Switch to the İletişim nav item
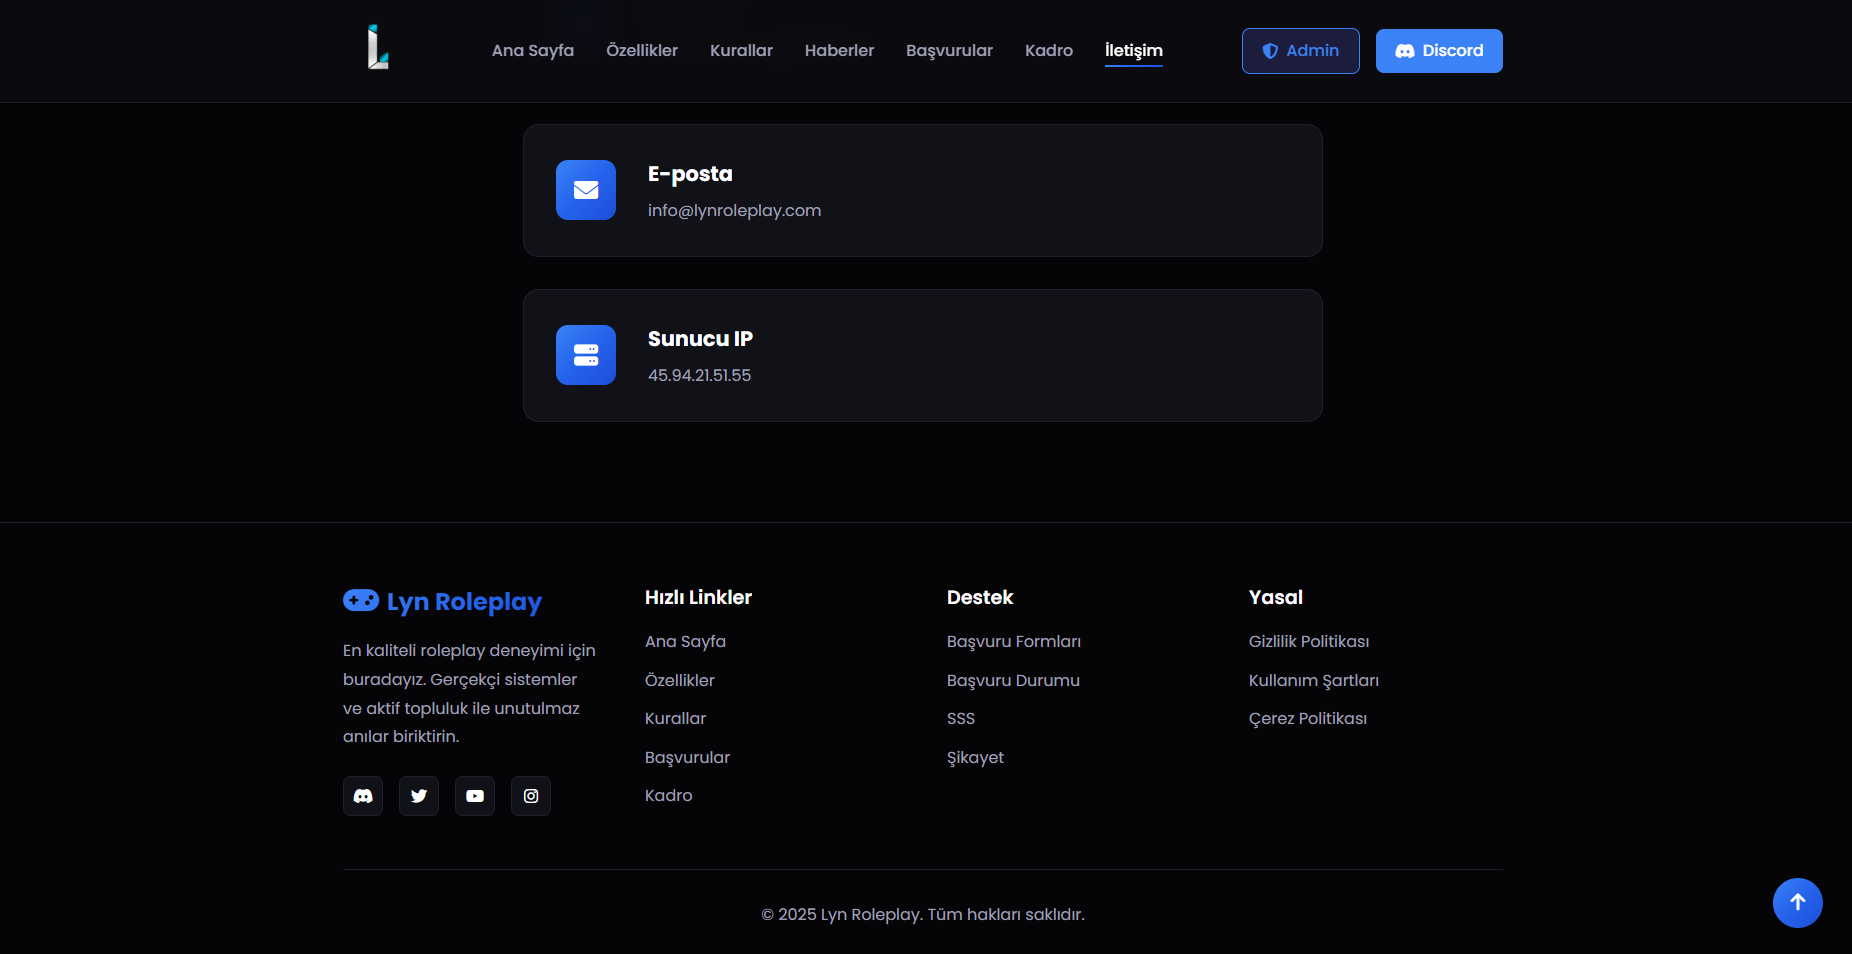 coord(1133,51)
